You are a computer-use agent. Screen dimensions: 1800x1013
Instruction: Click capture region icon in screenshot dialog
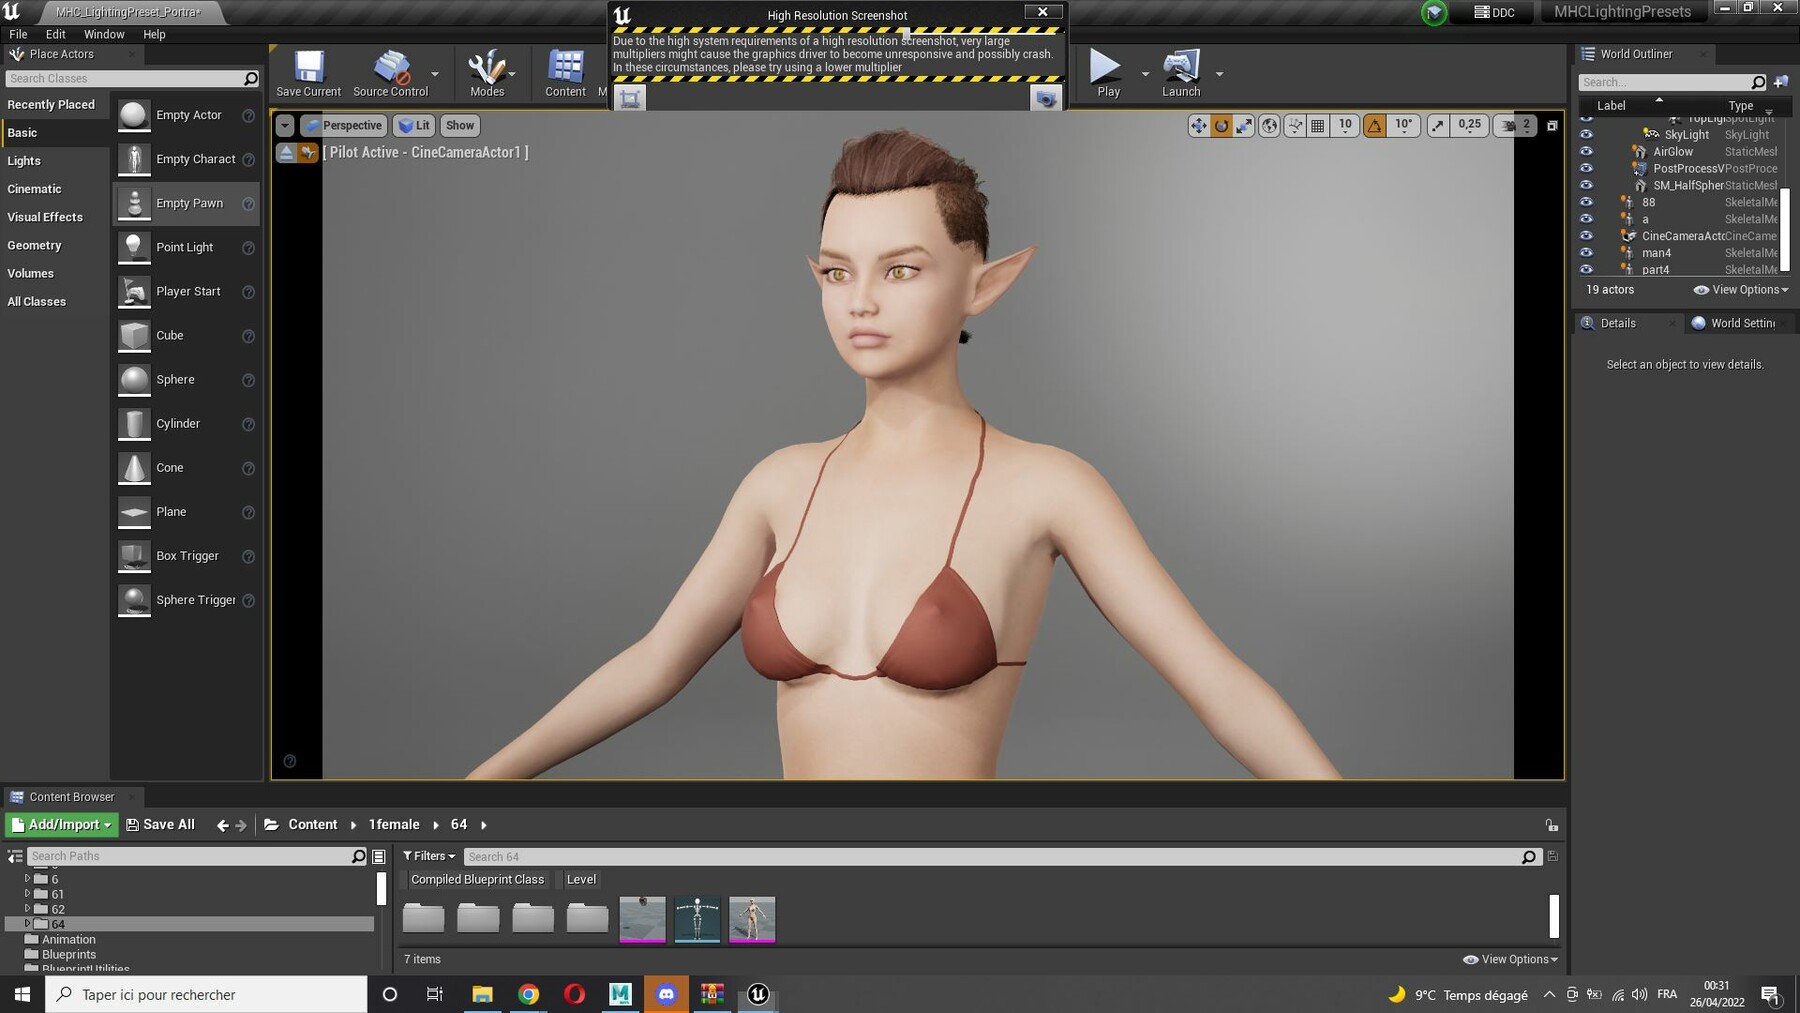(630, 98)
